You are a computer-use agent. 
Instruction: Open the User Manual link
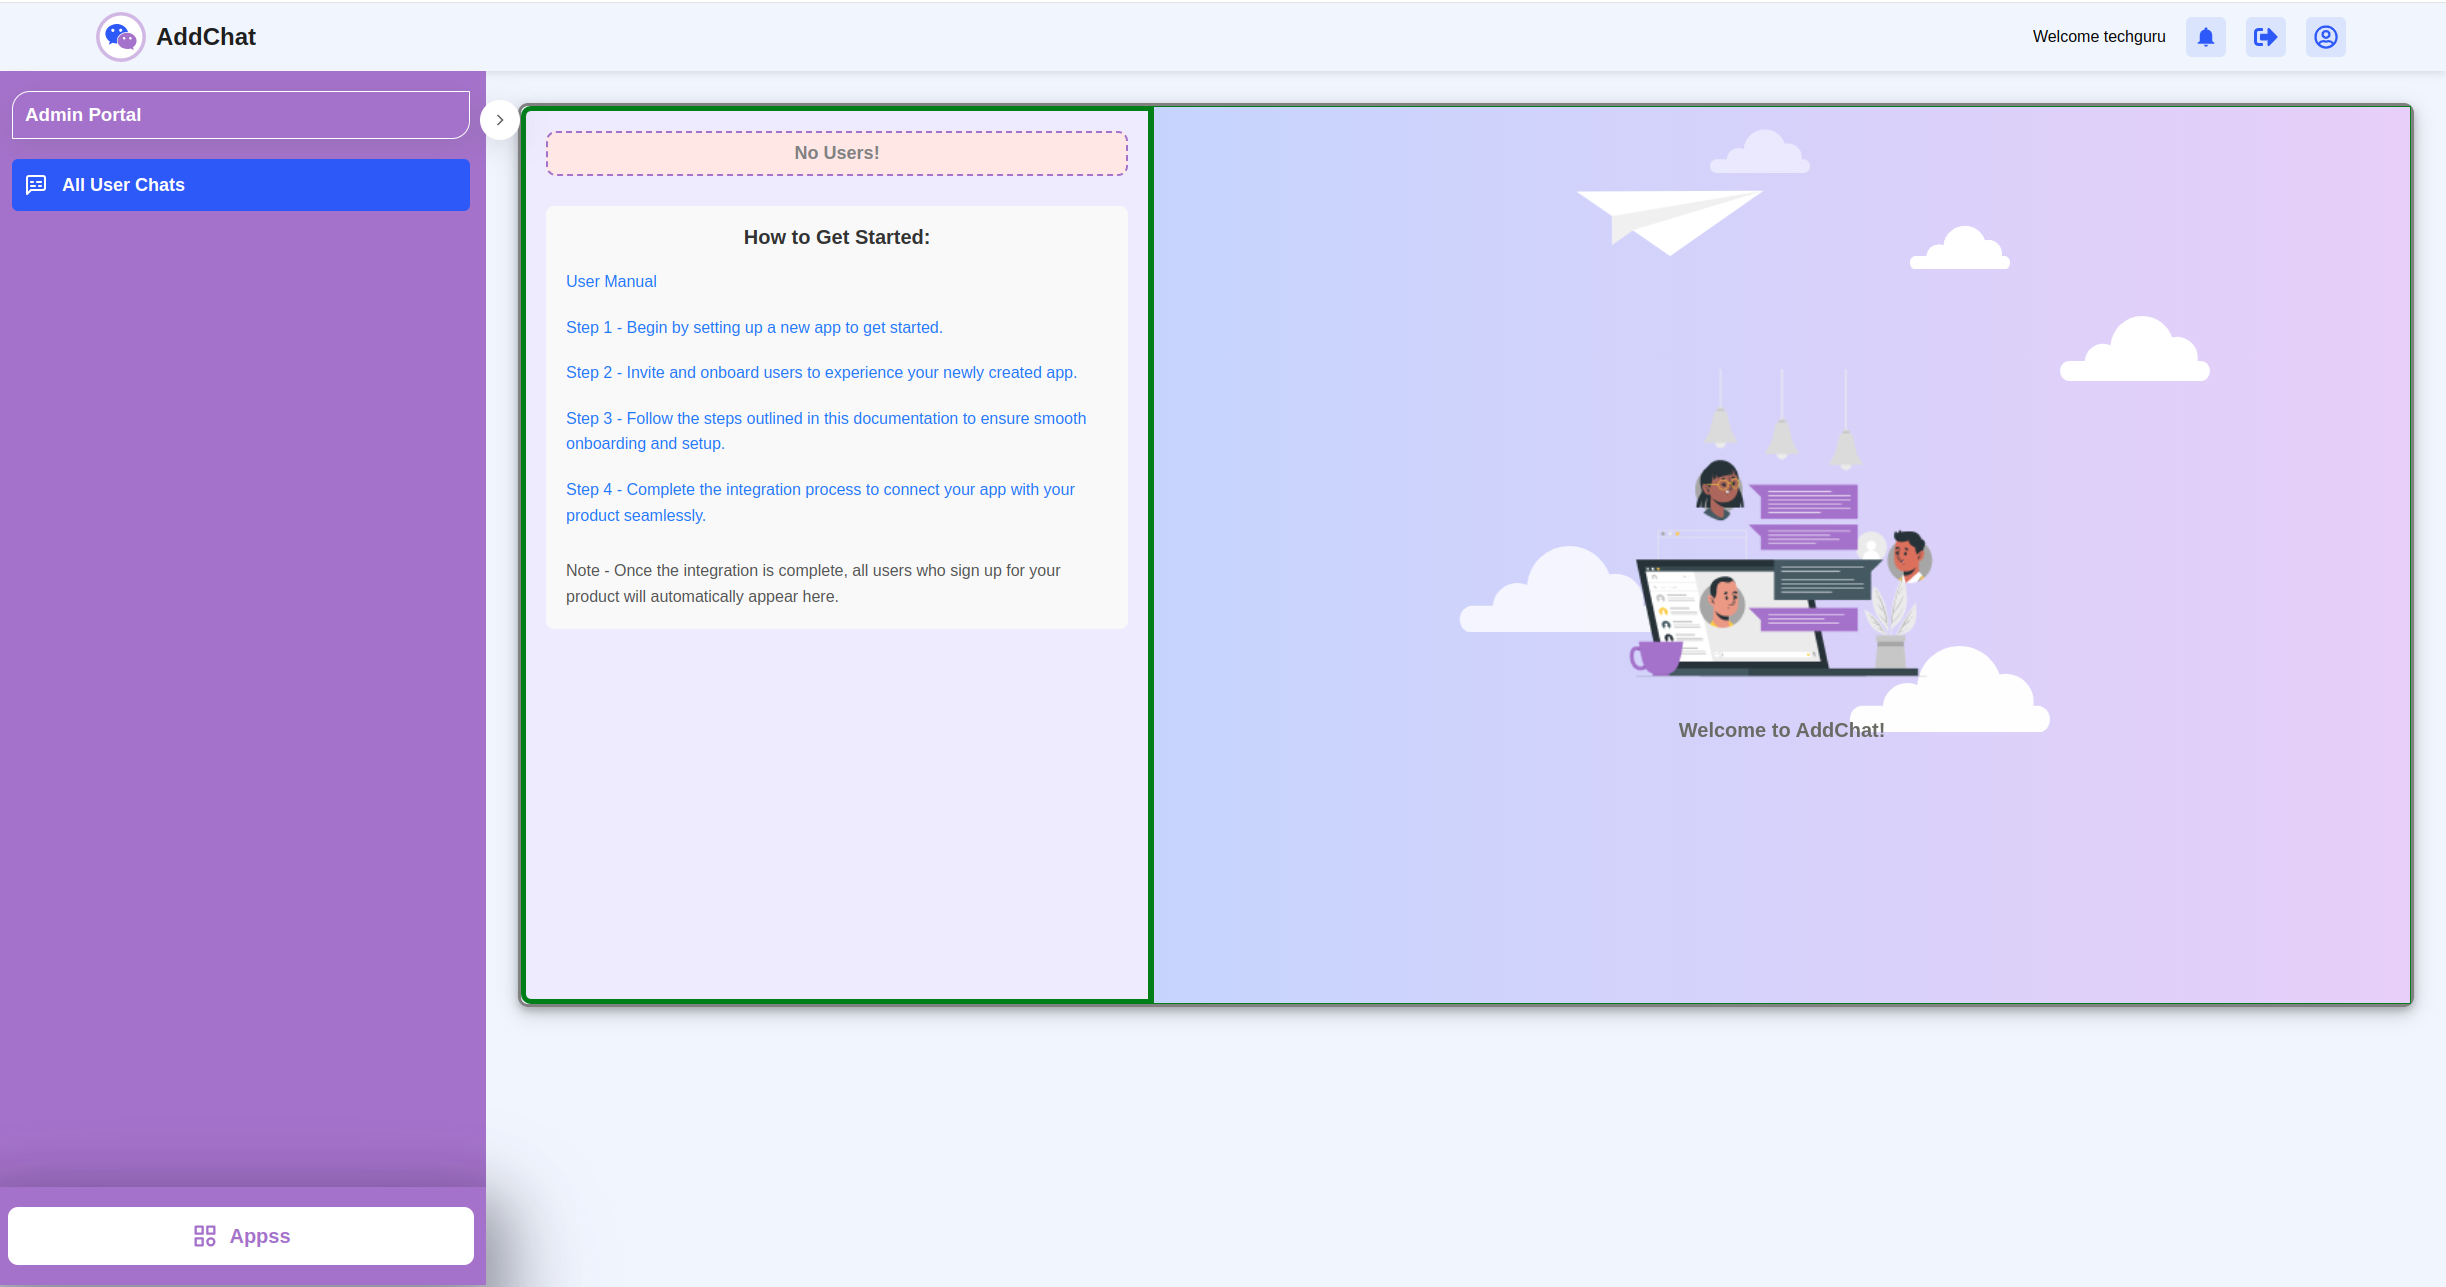pos(611,282)
